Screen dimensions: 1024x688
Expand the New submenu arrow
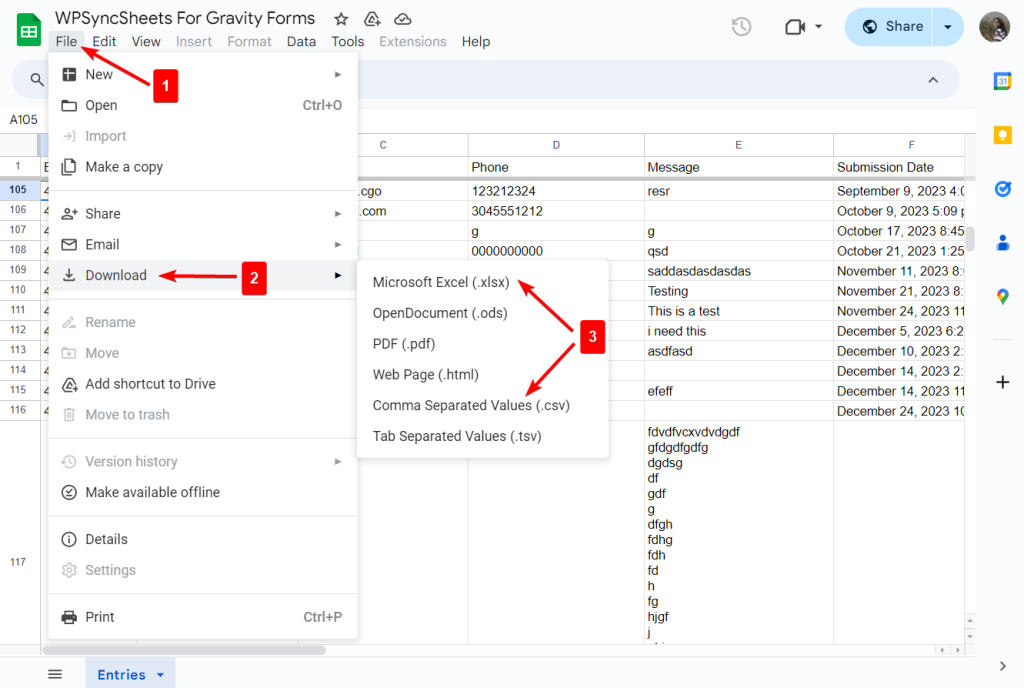click(x=338, y=74)
